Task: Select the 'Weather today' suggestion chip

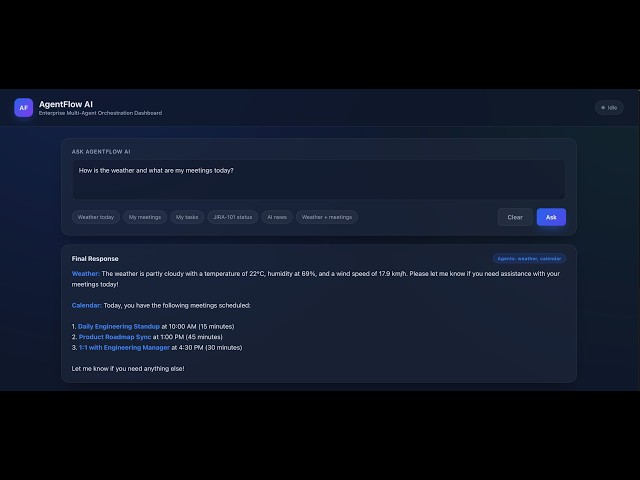Action: coord(96,217)
